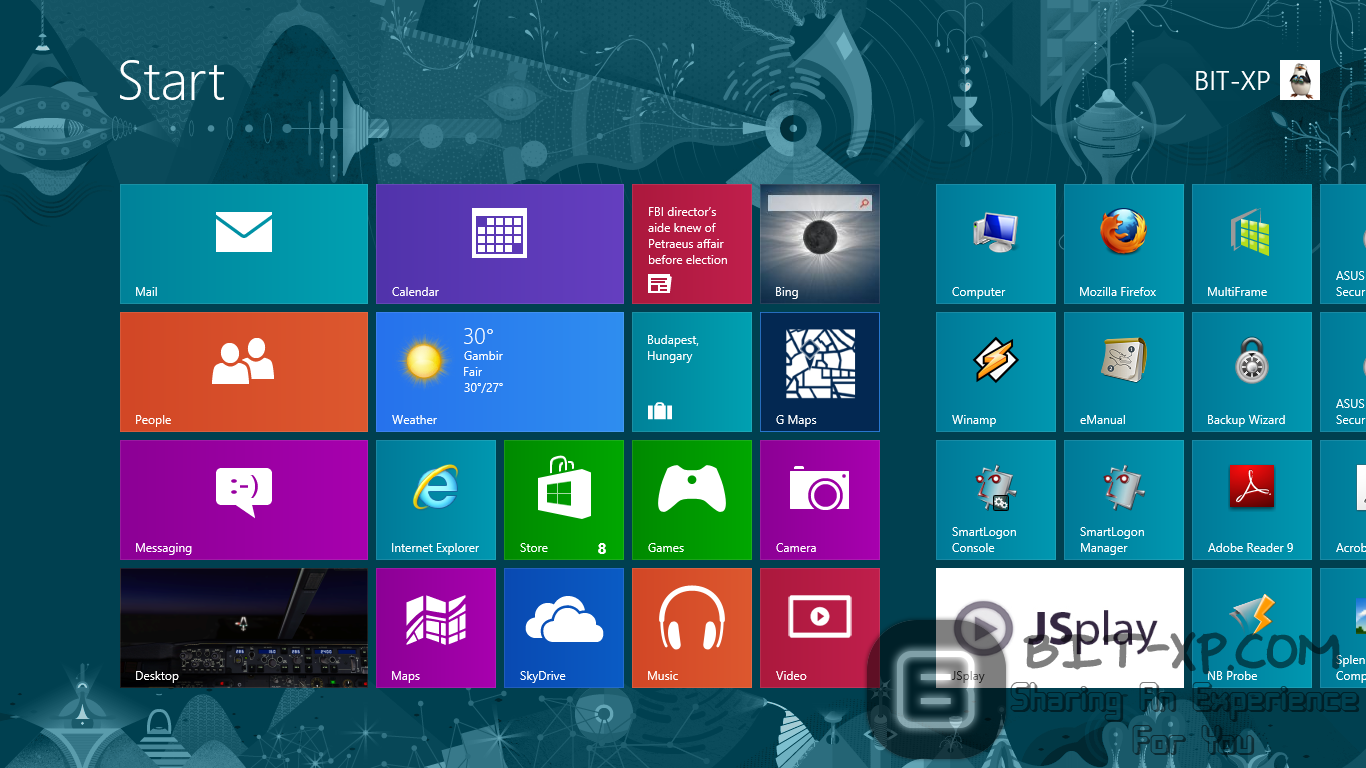Image resolution: width=1366 pixels, height=768 pixels.
Task: Launch the Backup Wizard
Action: [x=1251, y=371]
